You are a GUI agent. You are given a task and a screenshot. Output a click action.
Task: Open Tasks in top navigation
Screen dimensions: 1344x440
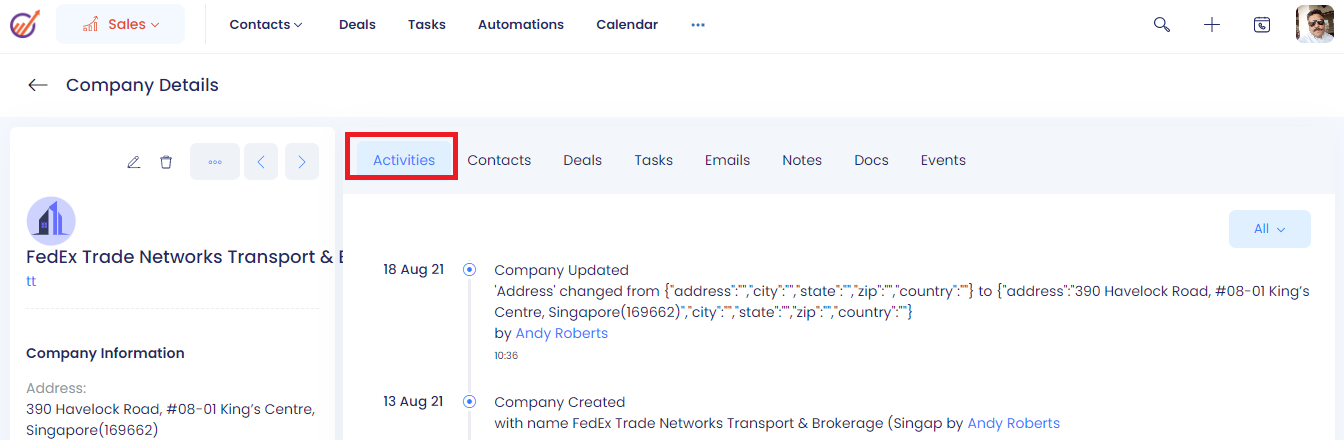point(427,24)
